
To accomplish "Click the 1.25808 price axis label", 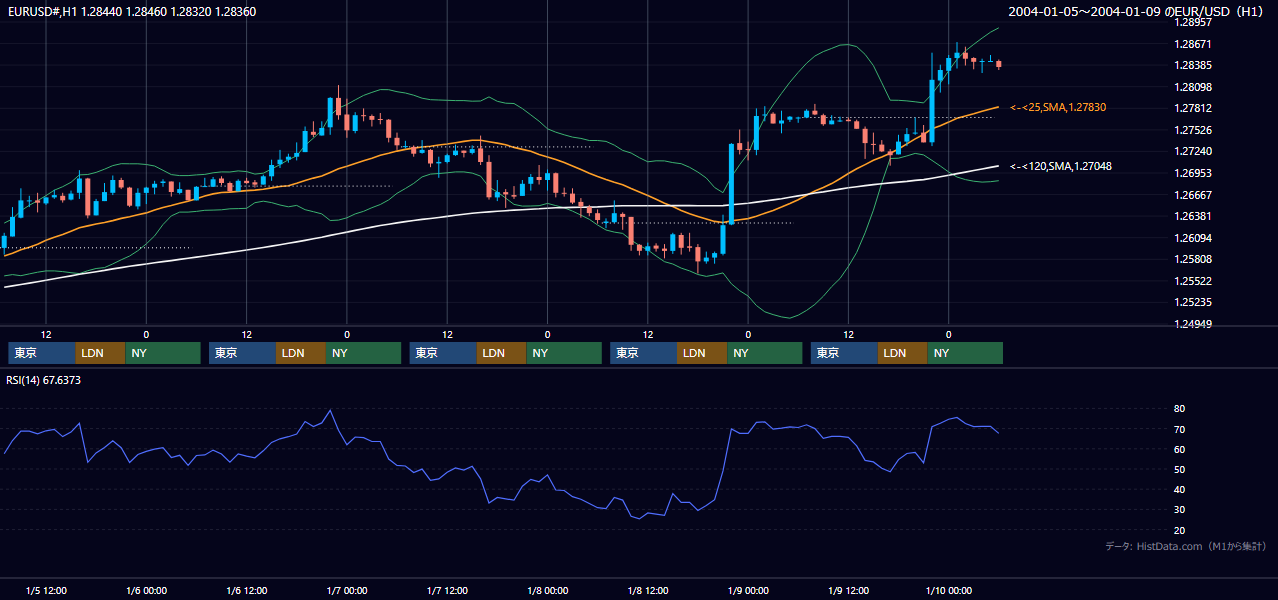I will pyautogui.click(x=1193, y=259).
